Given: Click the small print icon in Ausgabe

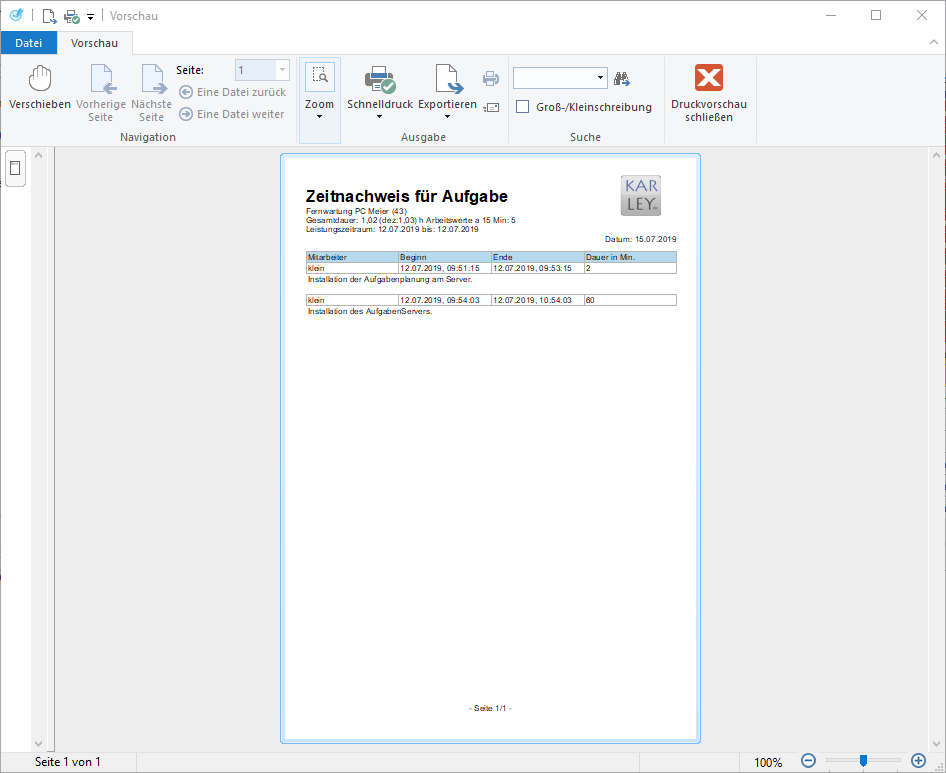Looking at the screenshot, I should click(491, 79).
